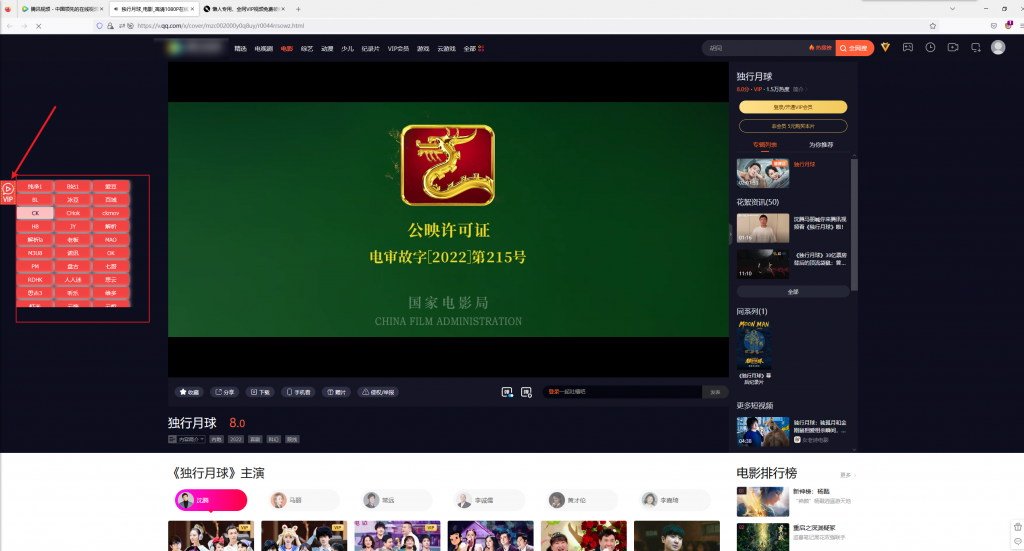Viewport: 1024px width, 551px height.
Task: Open the 独行月球 main feature thumbnail
Action: (x=763, y=173)
